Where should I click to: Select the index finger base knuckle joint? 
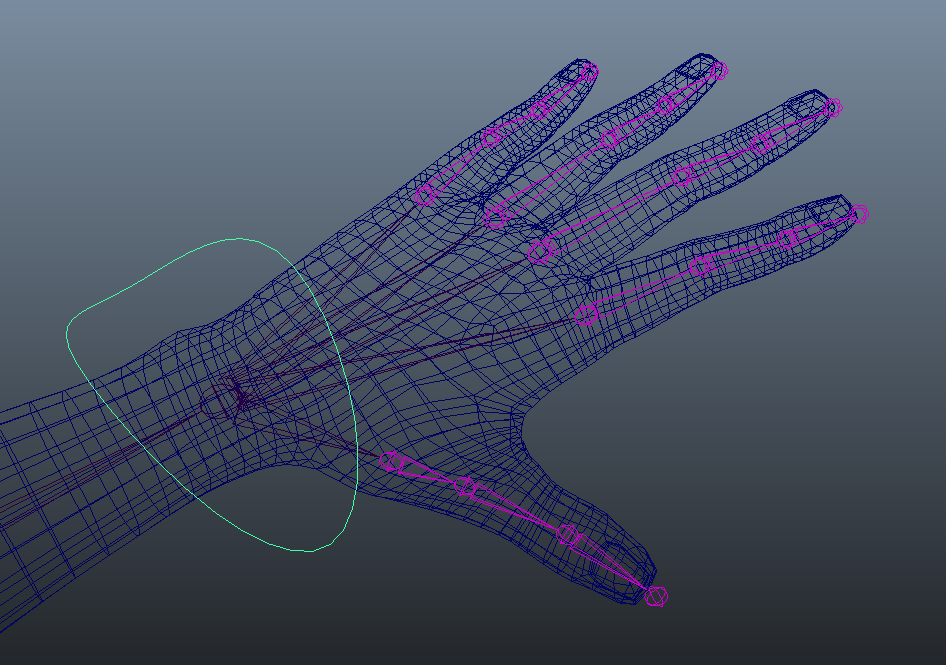tap(586, 314)
